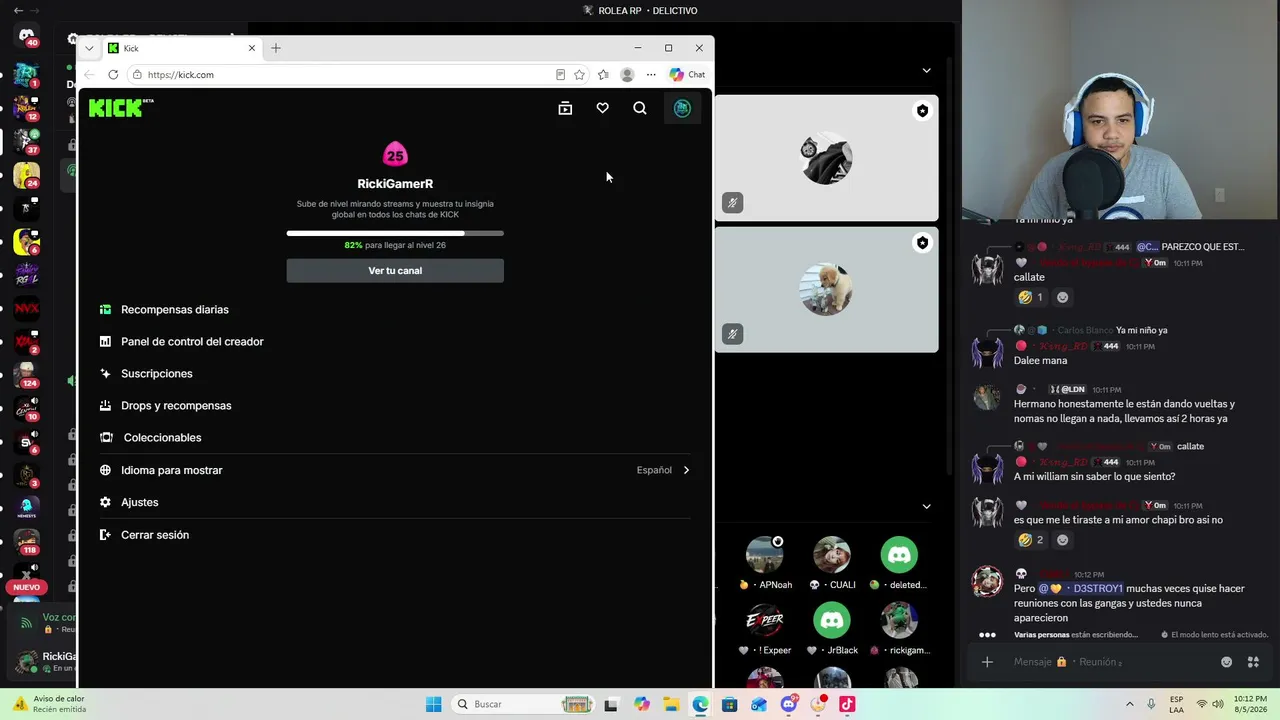Toggle the laughing emoji reaction with count 1
This screenshot has height=720, width=1280.
coord(1030,297)
